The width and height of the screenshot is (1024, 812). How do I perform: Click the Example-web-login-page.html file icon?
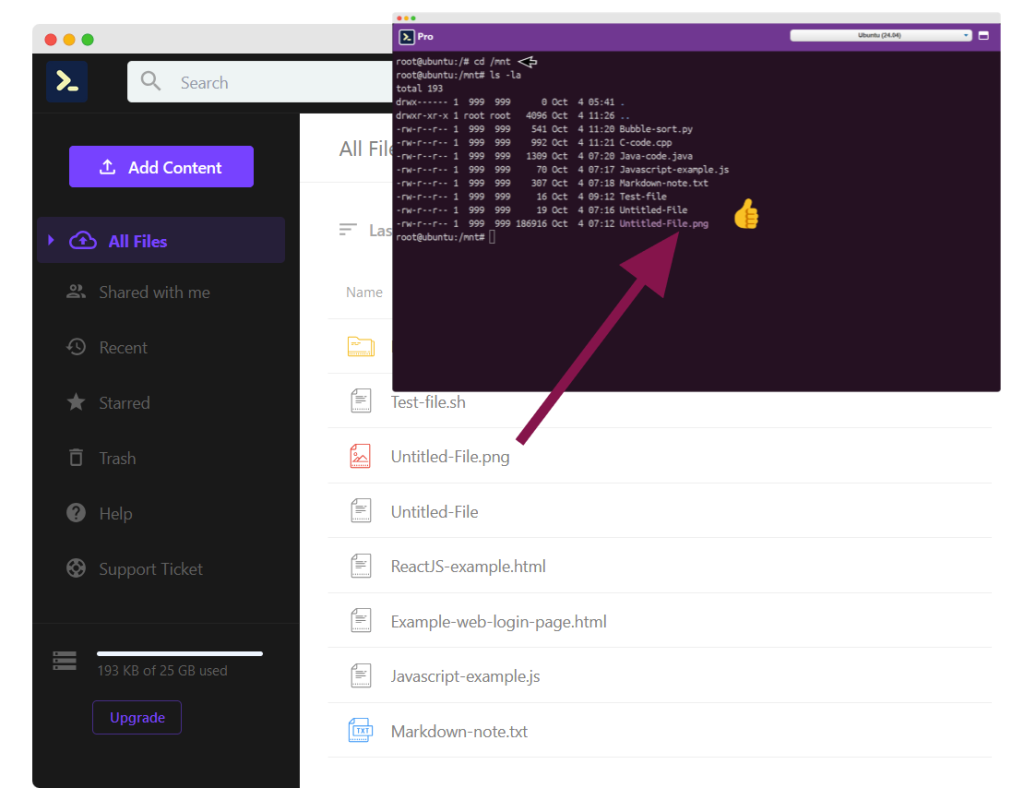tap(360, 621)
